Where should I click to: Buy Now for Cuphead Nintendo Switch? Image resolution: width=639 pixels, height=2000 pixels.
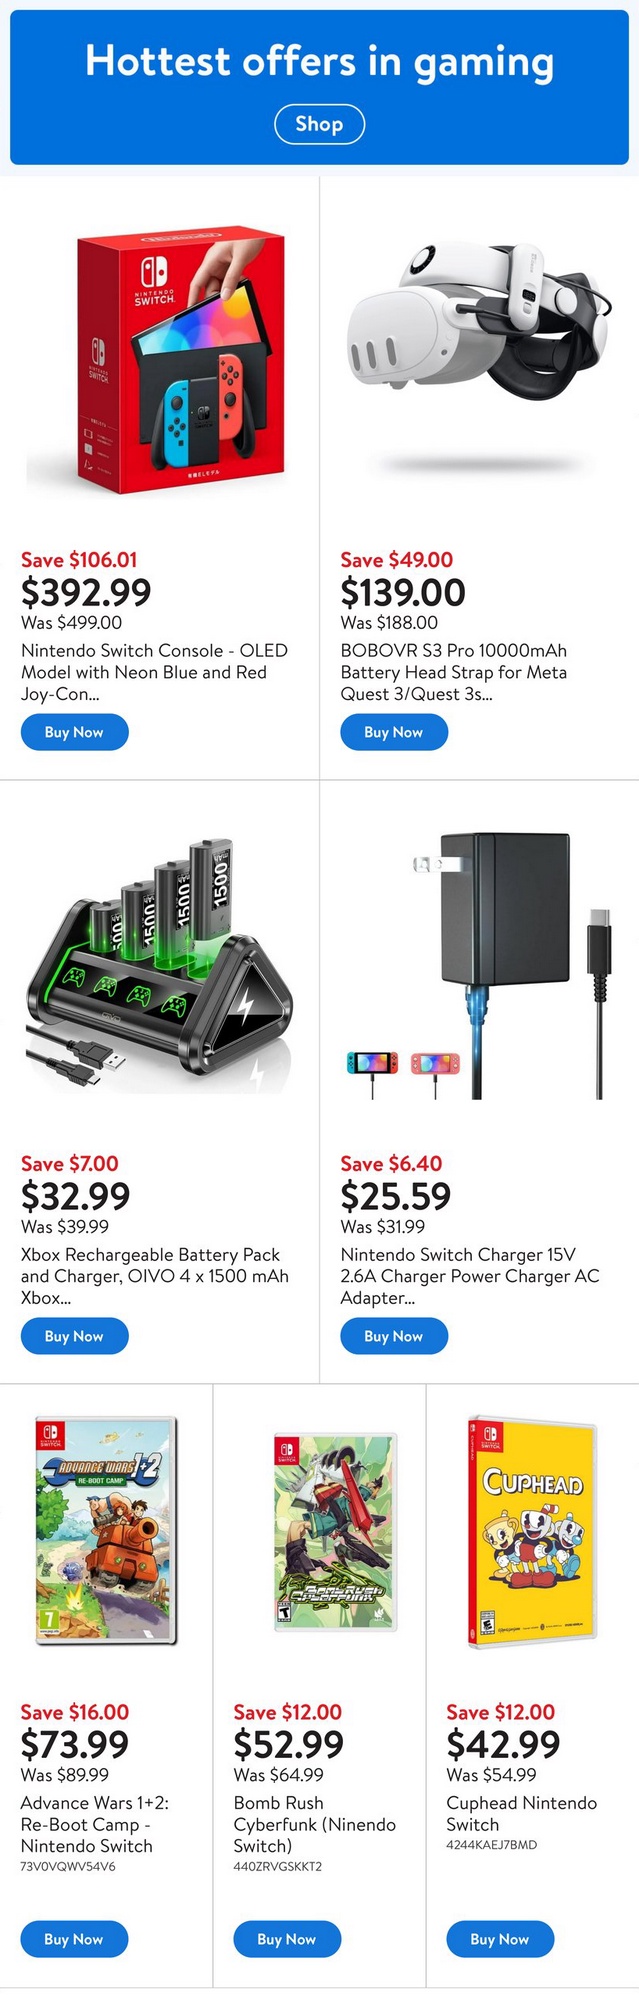click(x=500, y=1939)
